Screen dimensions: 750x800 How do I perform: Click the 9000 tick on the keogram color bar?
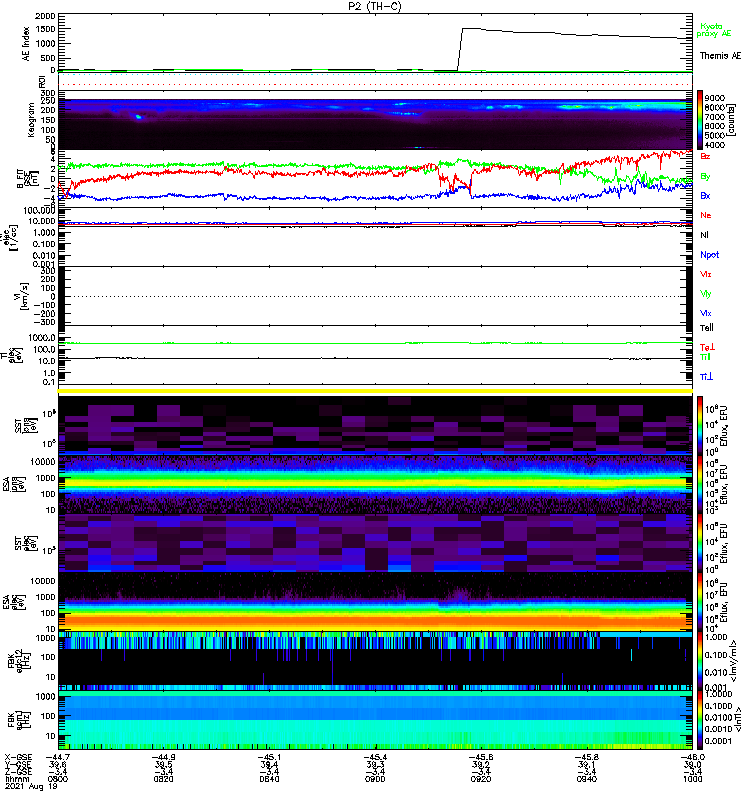pyautogui.click(x=715, y=98)
